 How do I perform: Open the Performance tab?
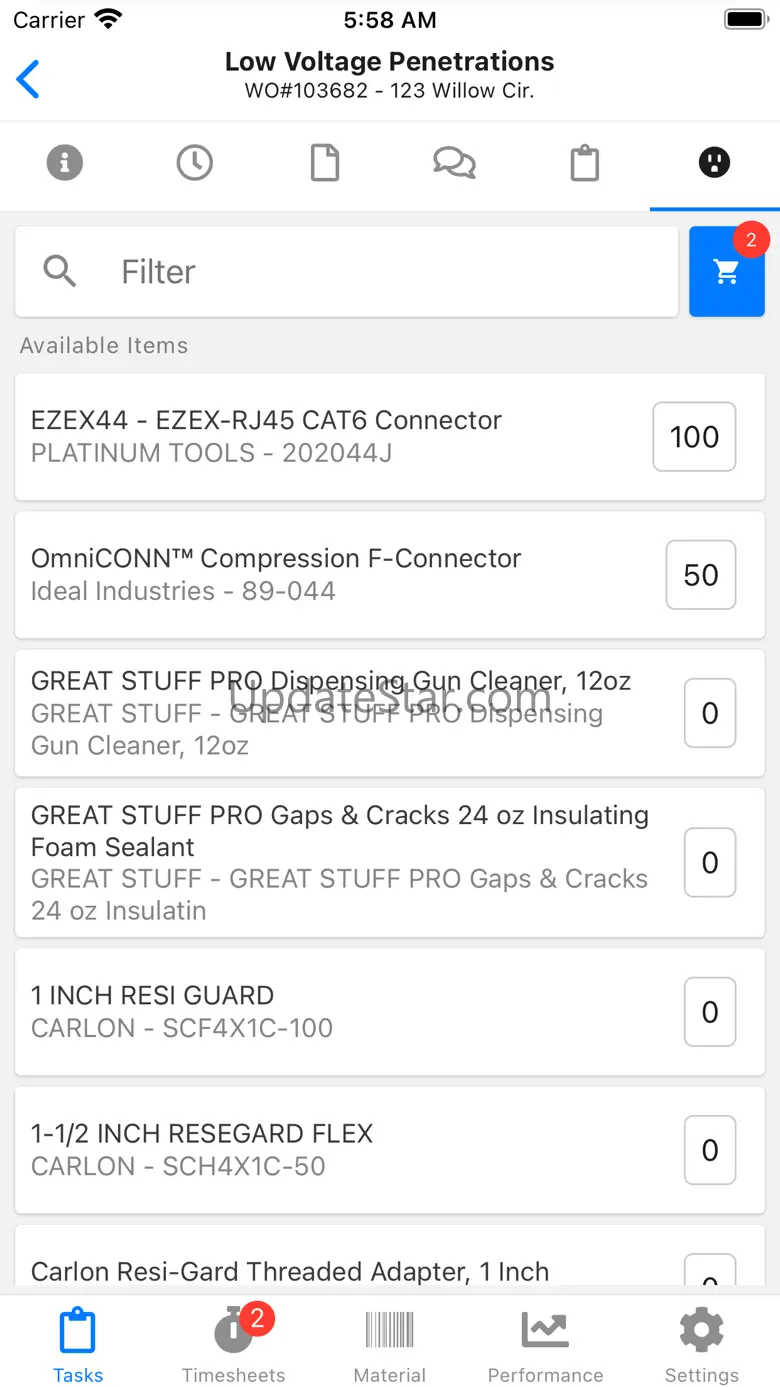(545, 1345)
